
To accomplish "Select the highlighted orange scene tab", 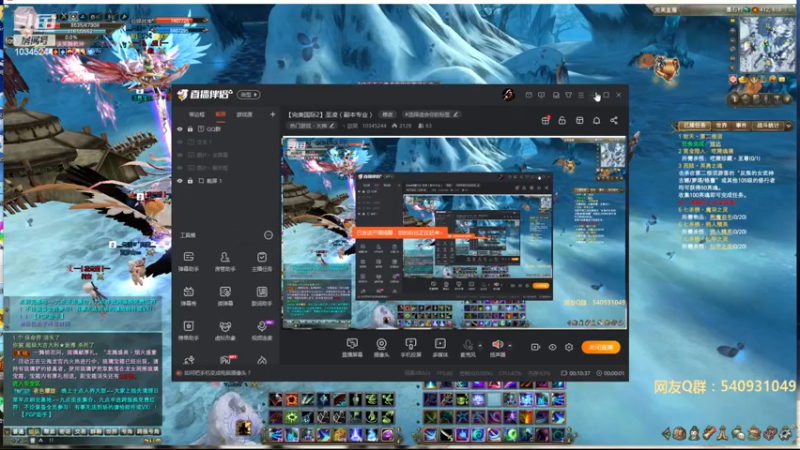I will [220, 114].
